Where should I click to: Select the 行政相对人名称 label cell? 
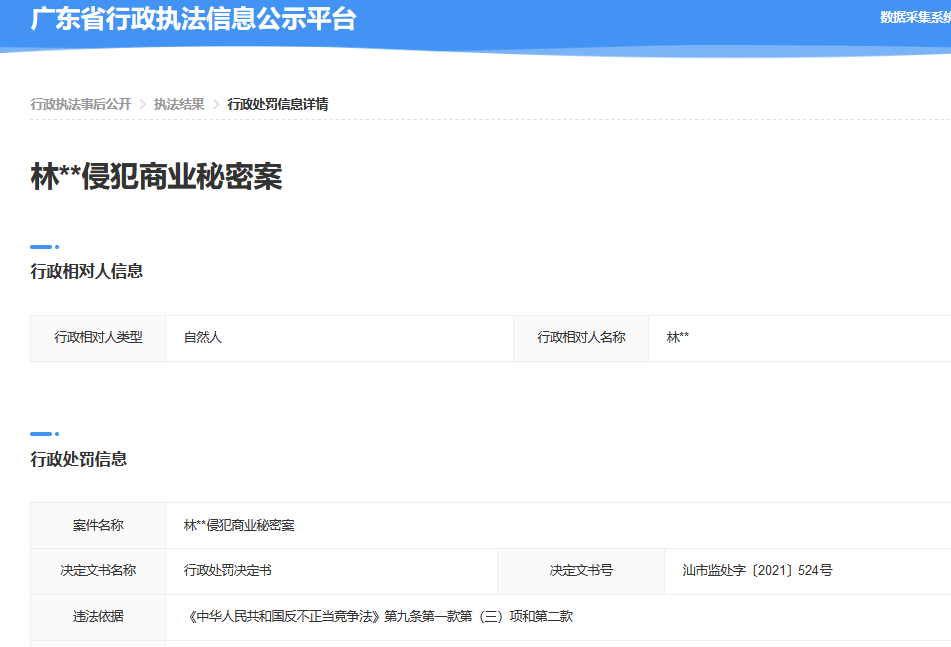581,338
